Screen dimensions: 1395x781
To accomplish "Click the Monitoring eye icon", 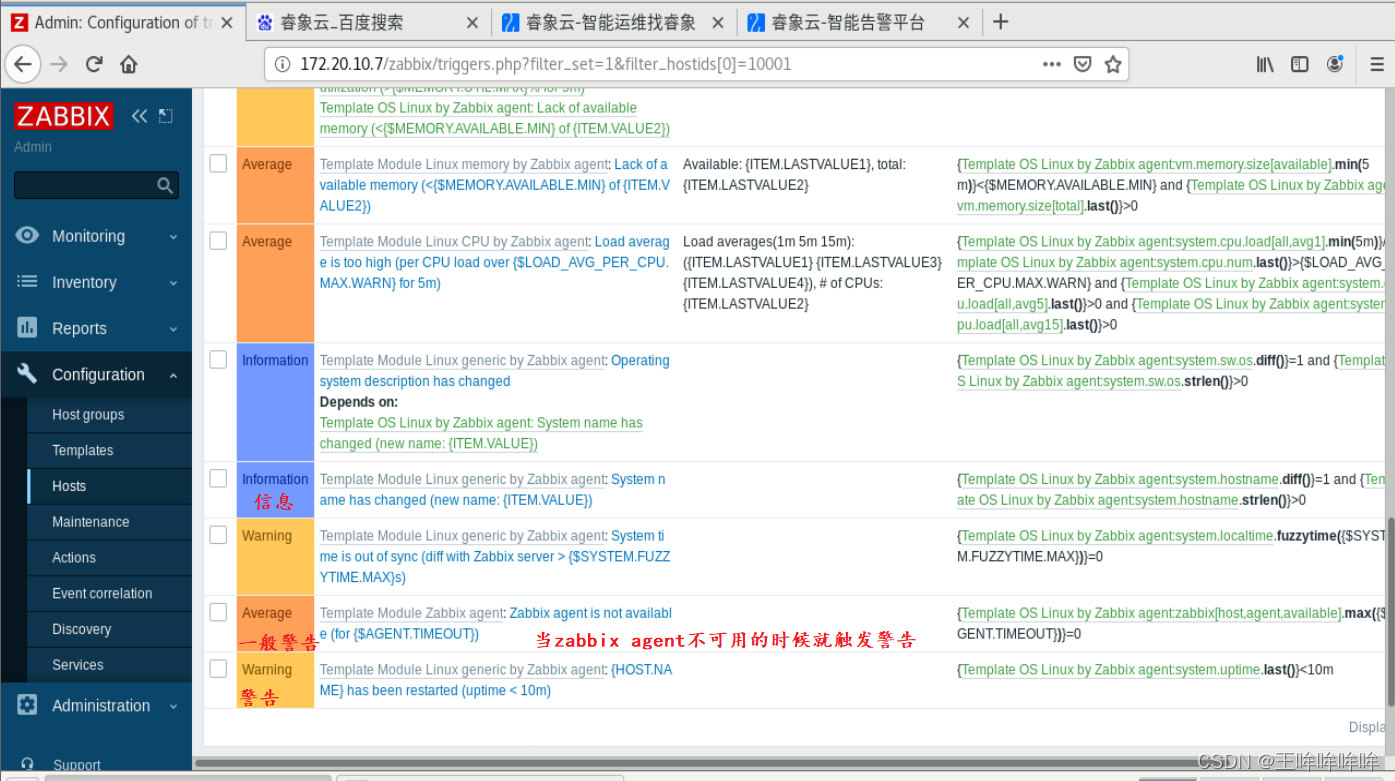I will (27, 236).
